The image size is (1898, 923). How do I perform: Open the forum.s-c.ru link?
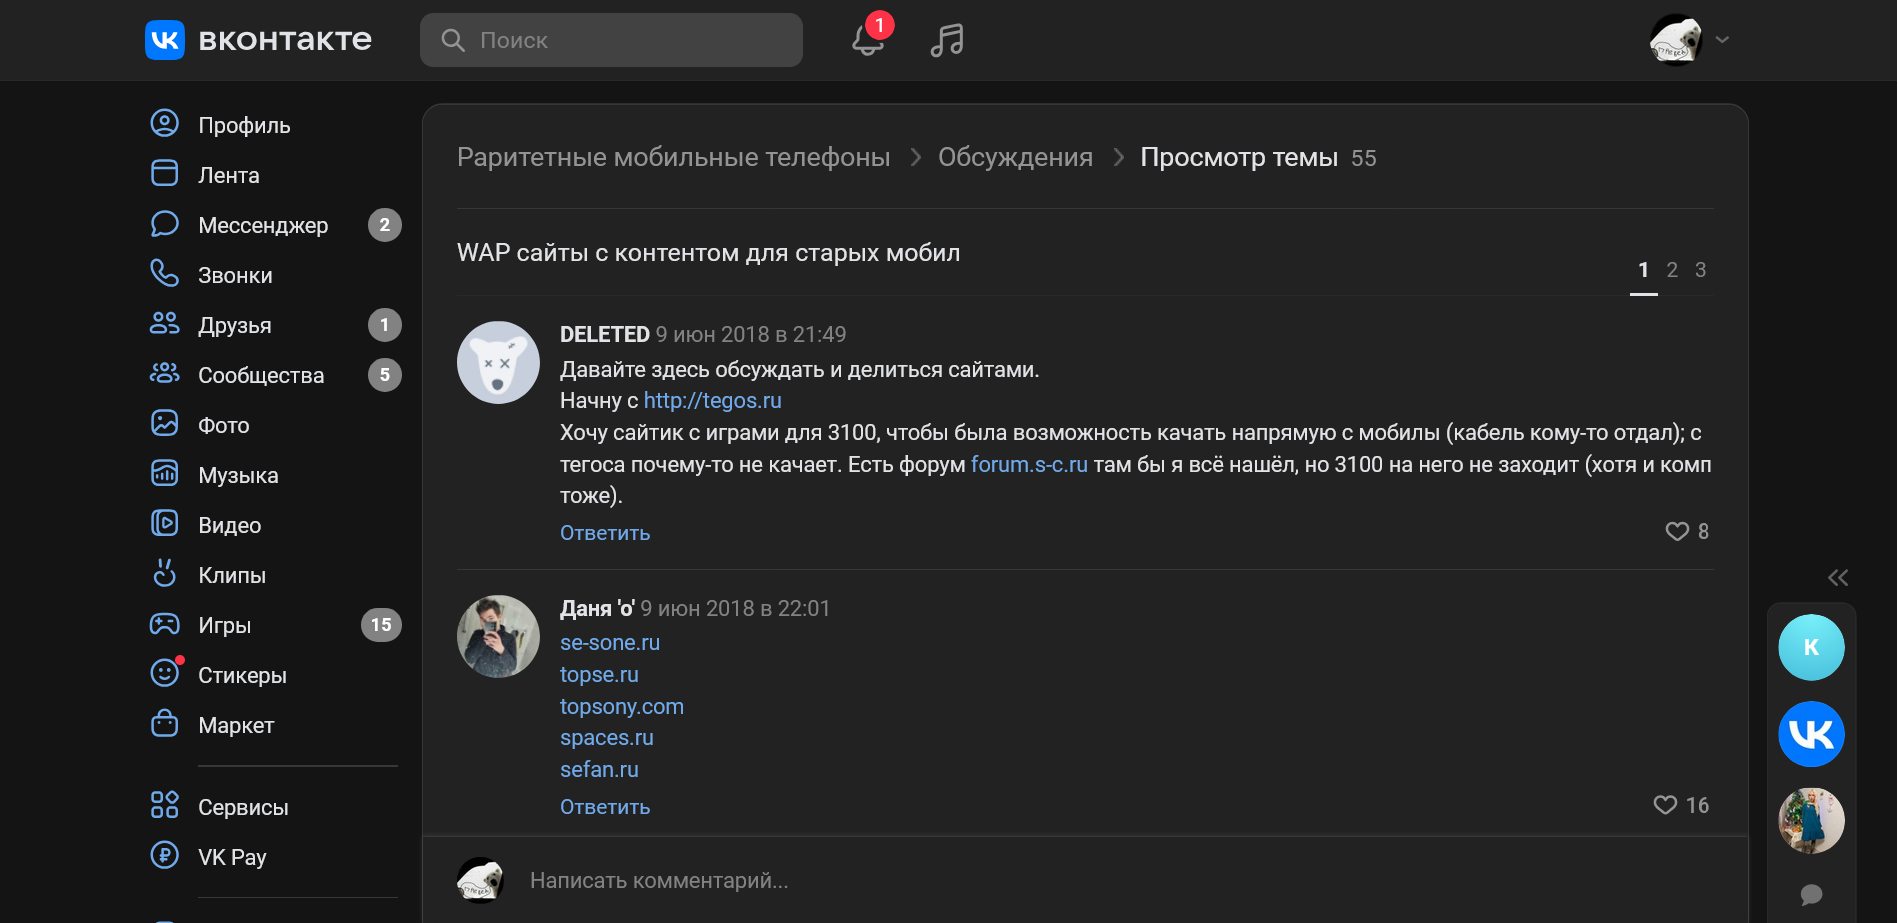(x=1029, y=465)
